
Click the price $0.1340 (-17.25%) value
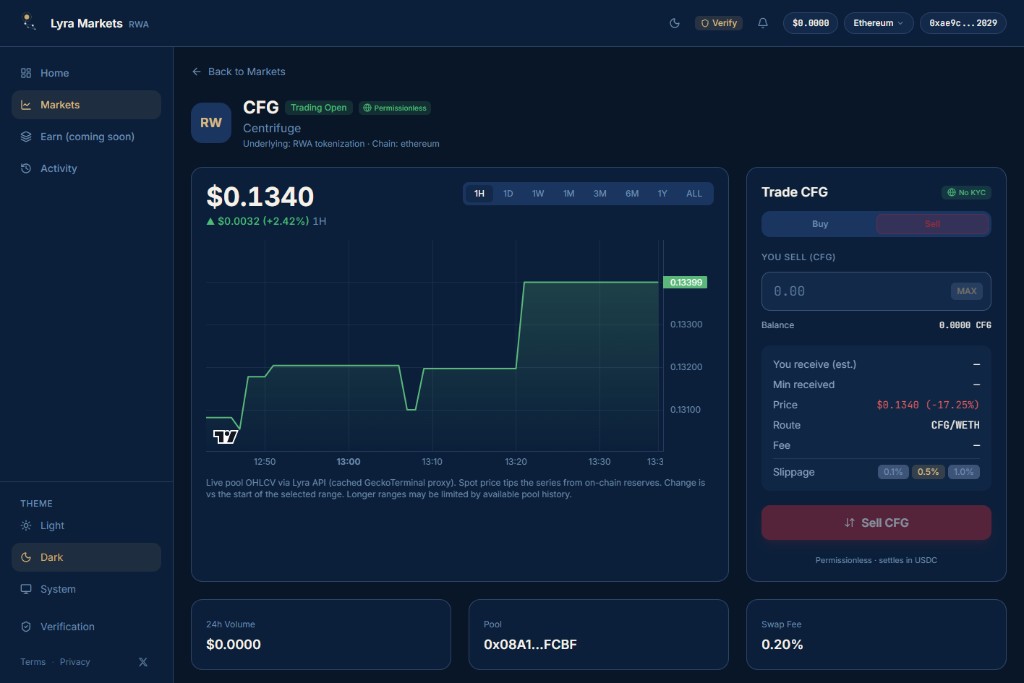pyautogui.click(x=927, y=405)
